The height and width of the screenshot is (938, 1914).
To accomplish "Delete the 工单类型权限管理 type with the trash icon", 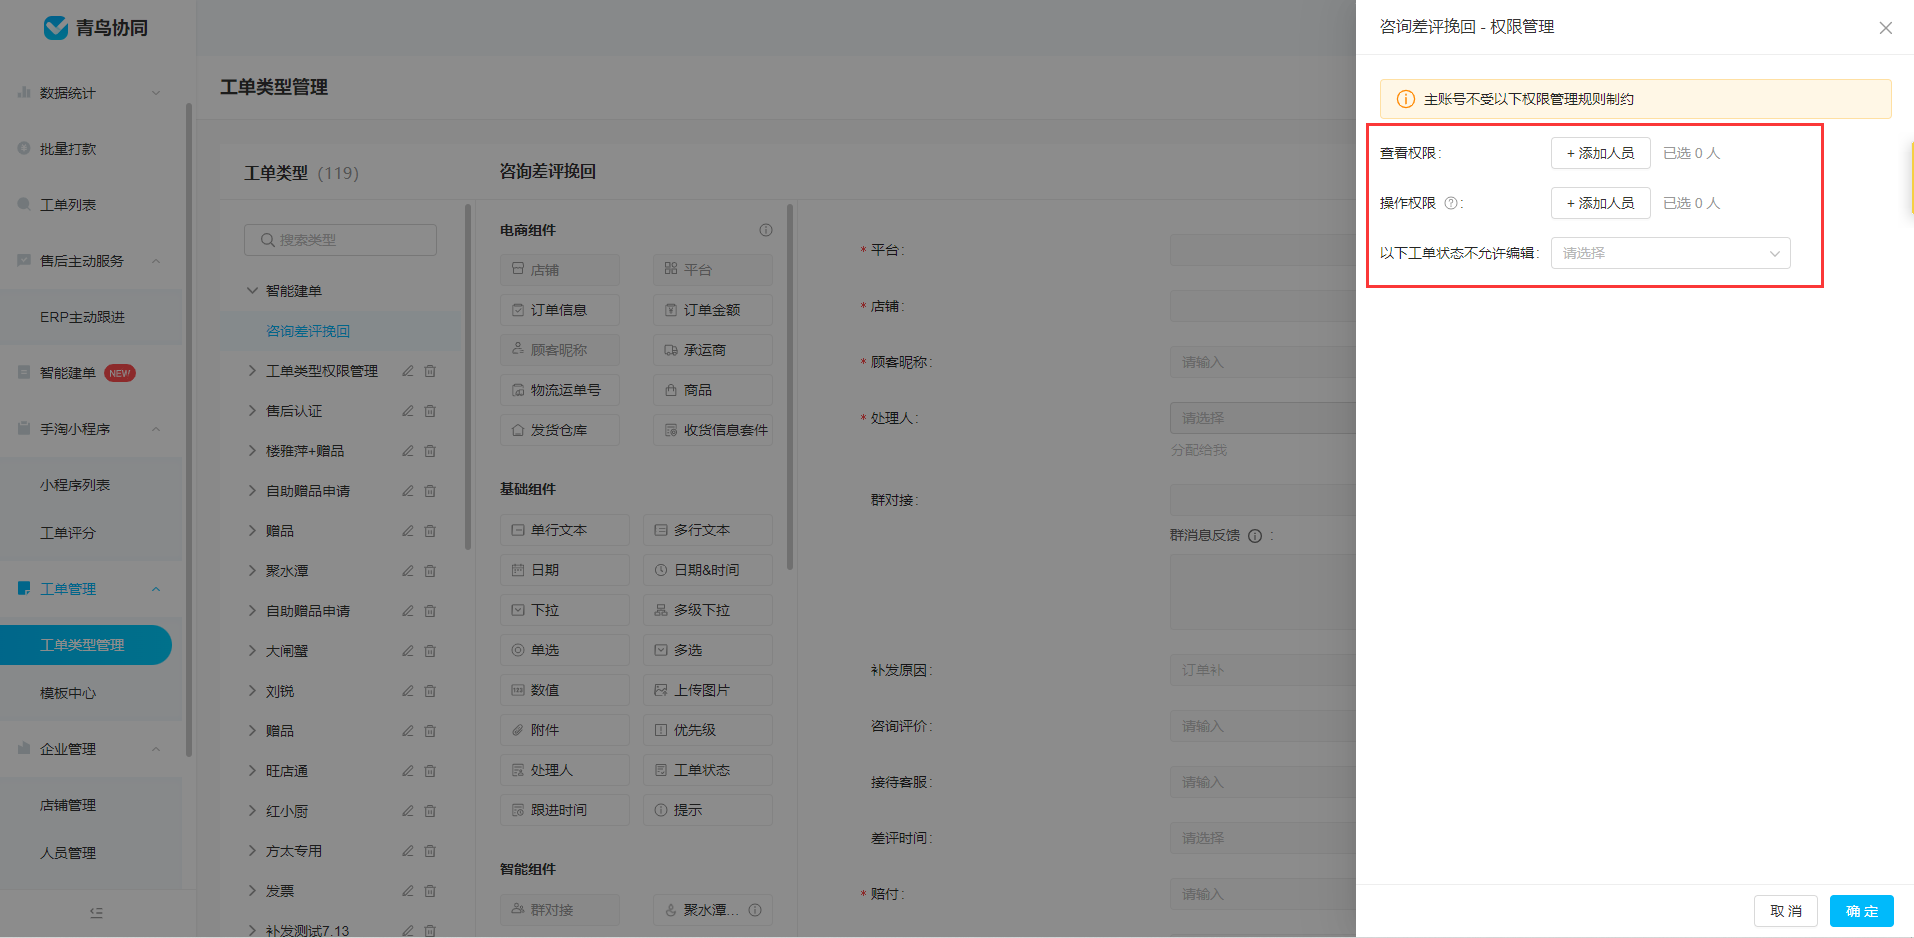I will [430, 371].
